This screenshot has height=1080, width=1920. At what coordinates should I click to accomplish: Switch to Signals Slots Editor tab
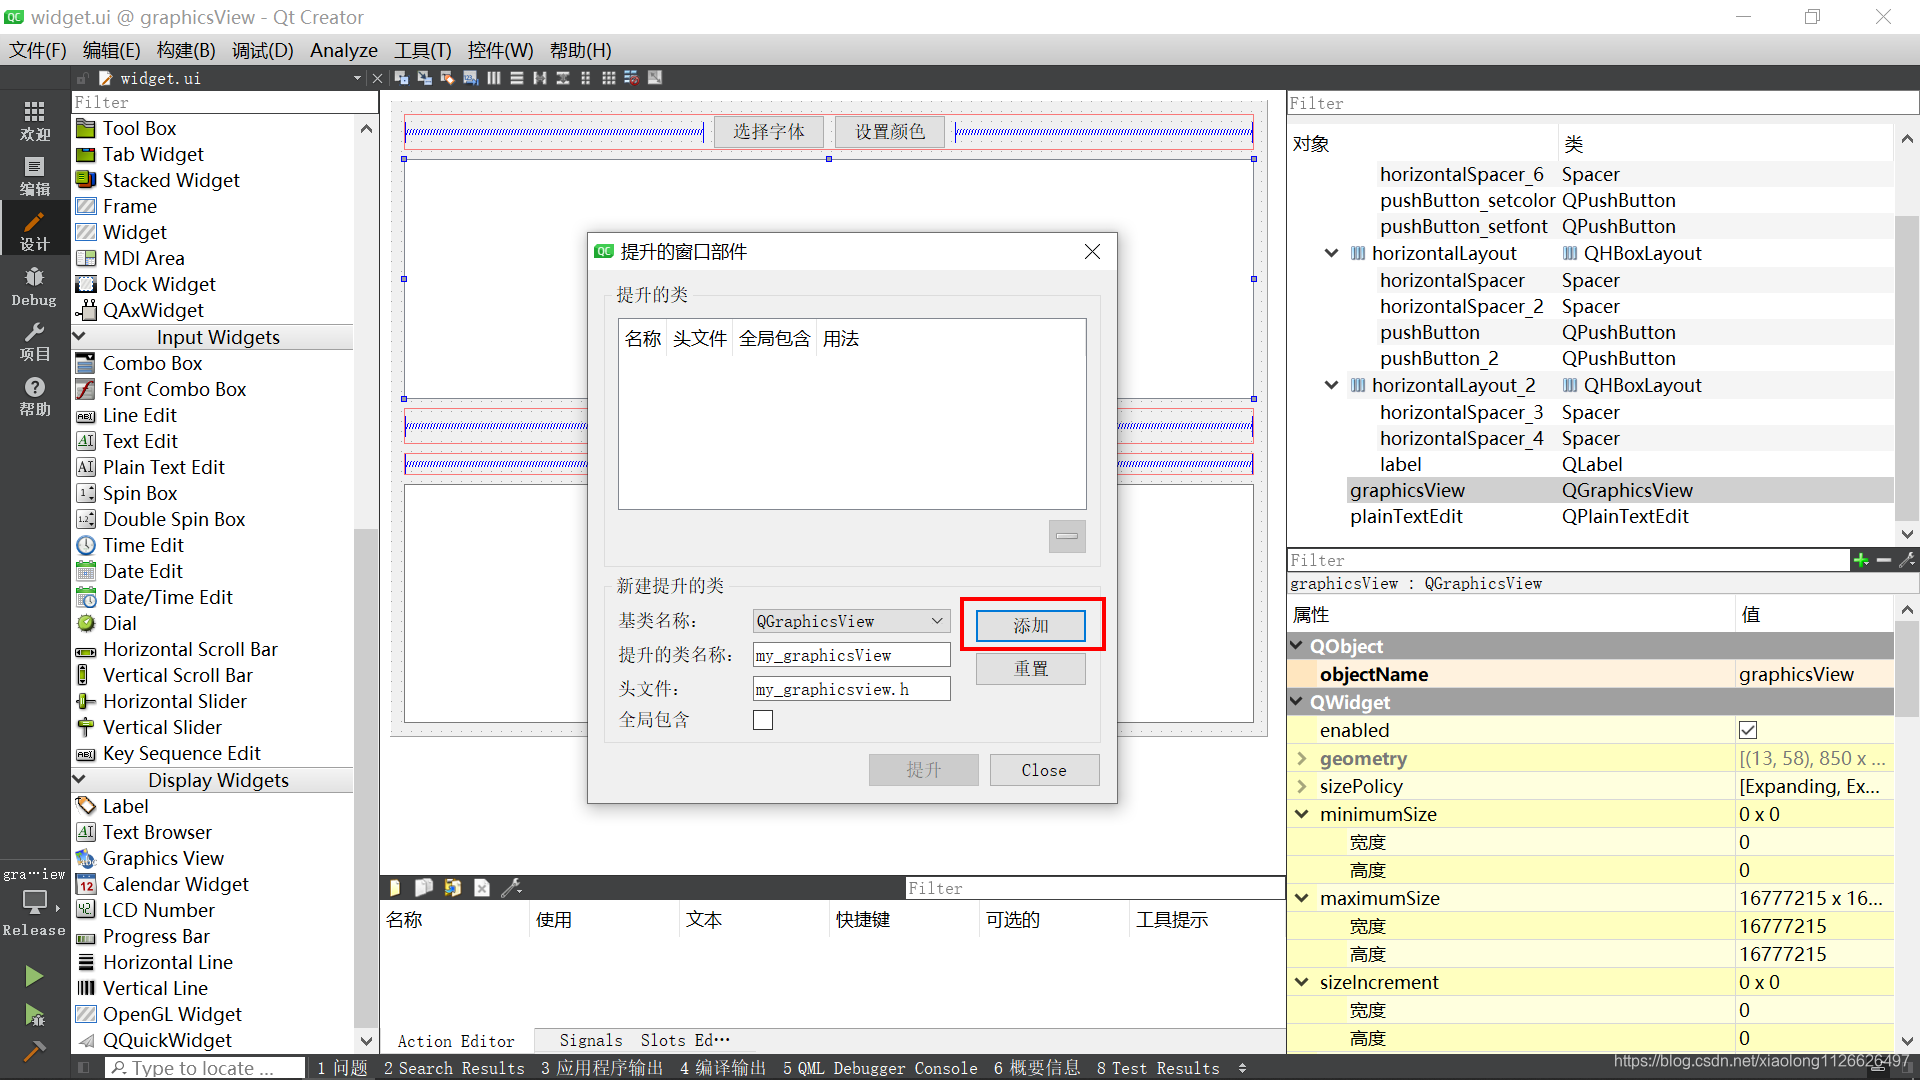coord(644,1041)
